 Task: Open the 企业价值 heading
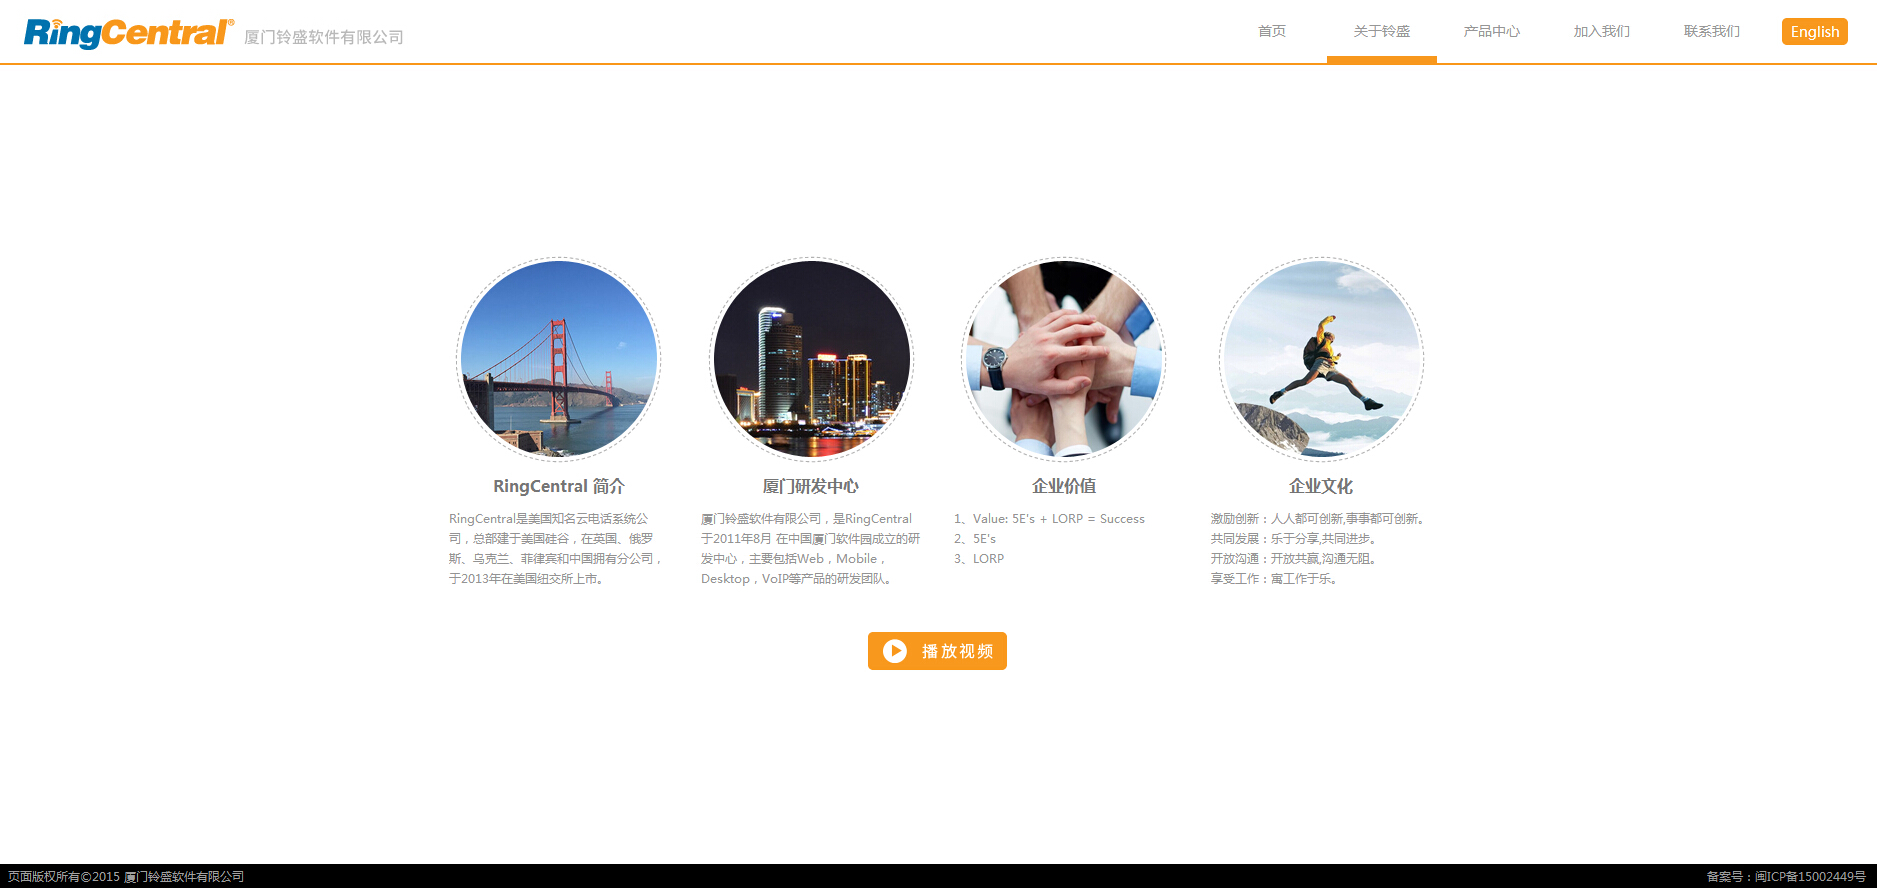click(1064, 486)
